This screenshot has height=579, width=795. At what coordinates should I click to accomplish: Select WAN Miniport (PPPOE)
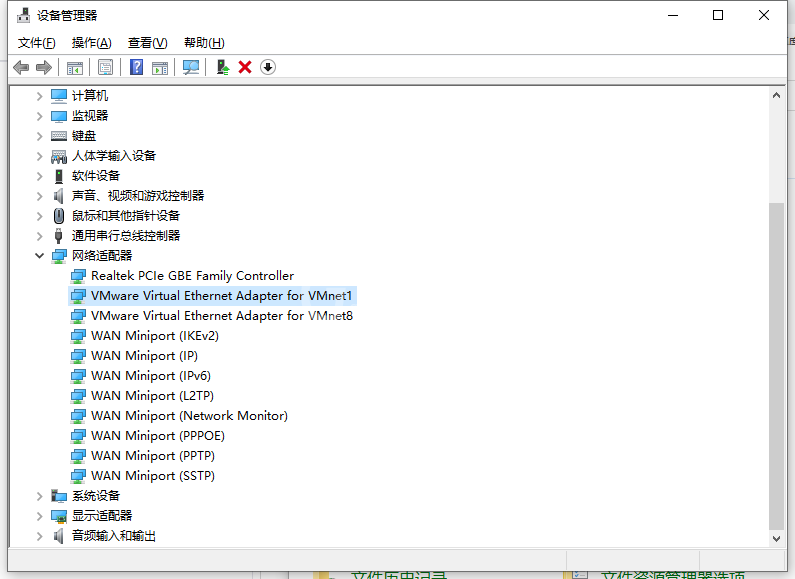(158, 436)
